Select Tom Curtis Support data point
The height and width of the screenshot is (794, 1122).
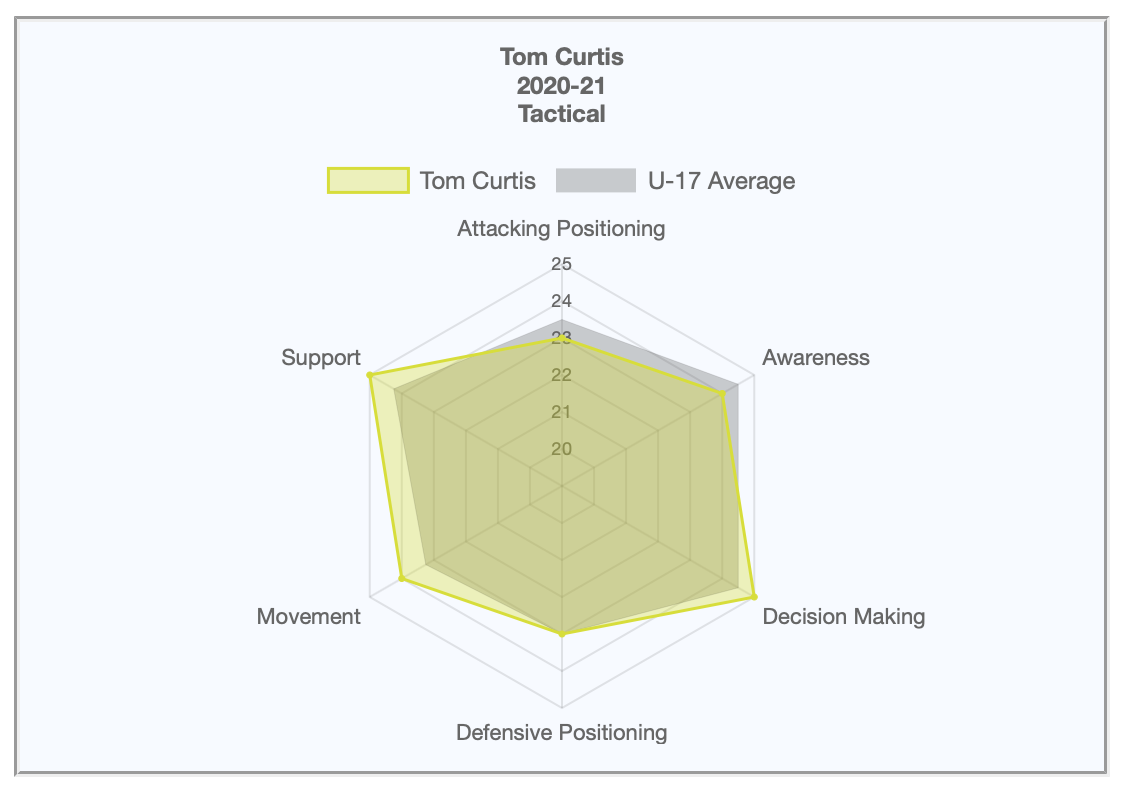click(x=369, y=375)
